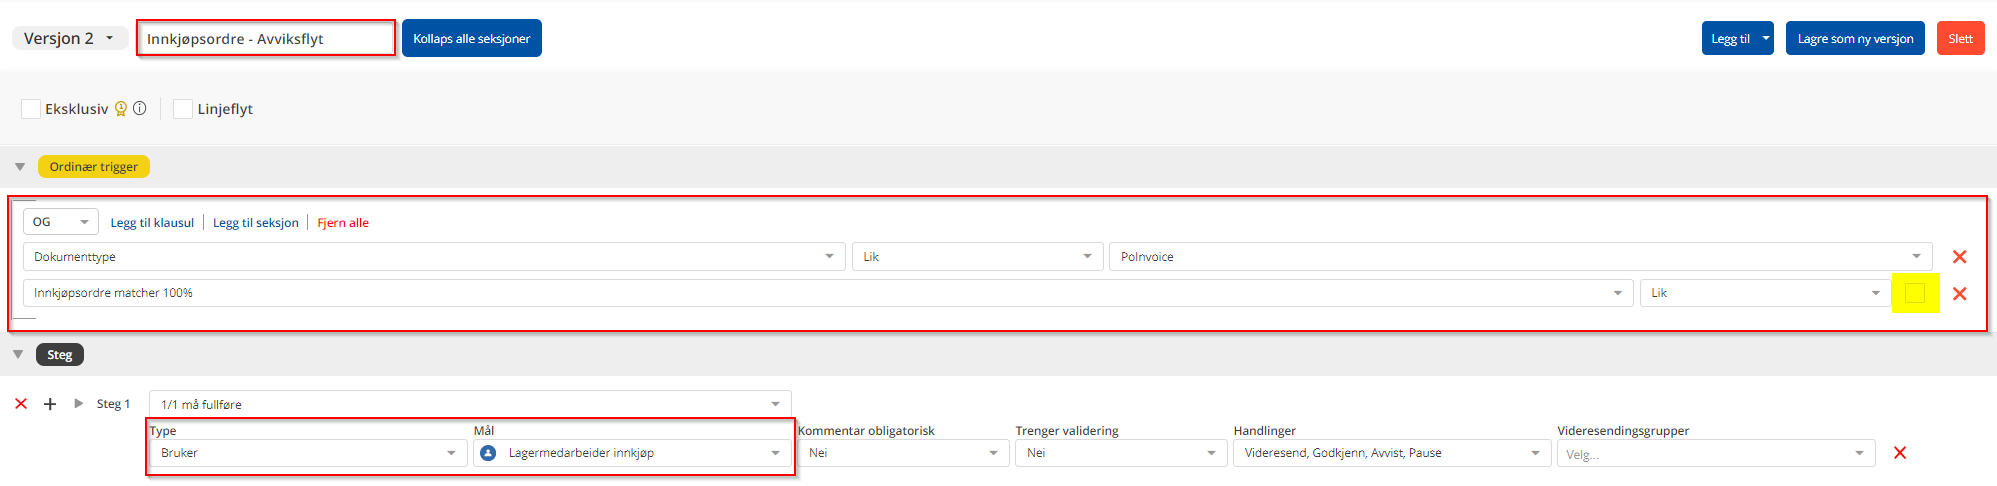This screenshot has width=1997, height=486.
Task: Expand Steg 1 with the arrow icon
Action: point(78,404)
